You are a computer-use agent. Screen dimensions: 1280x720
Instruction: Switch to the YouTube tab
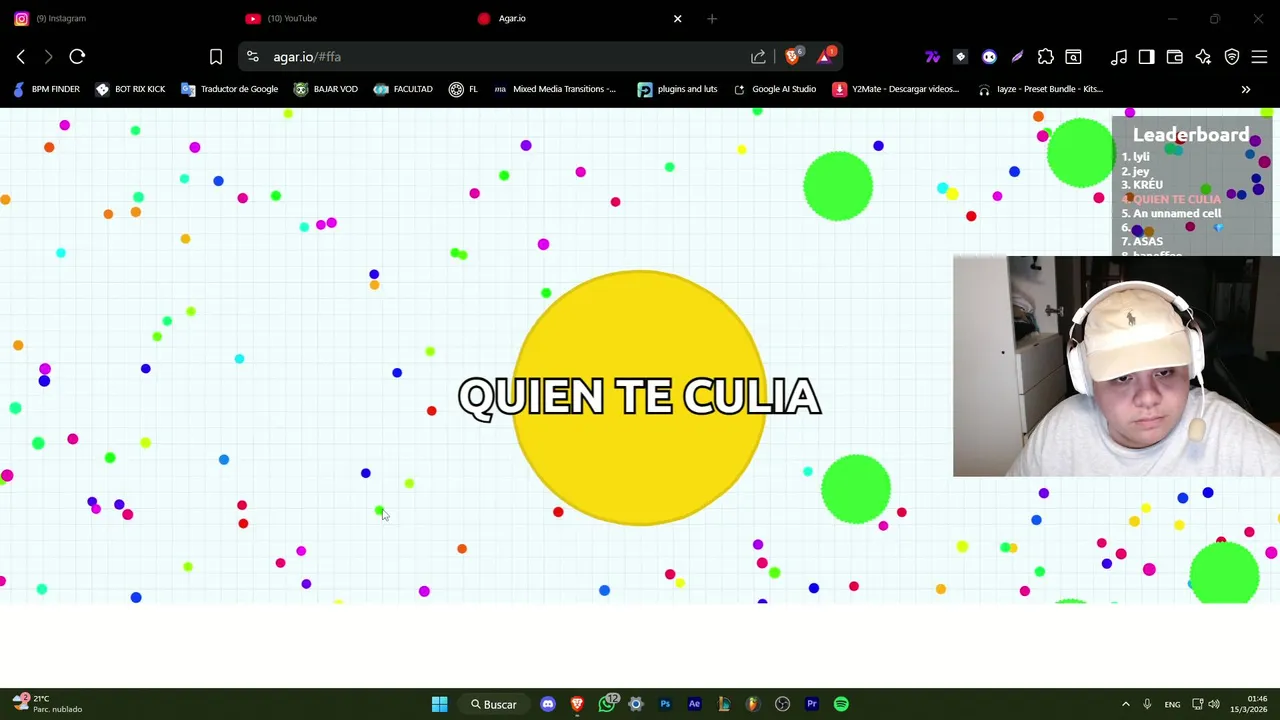pyautogui.click(x=345, y=18)
